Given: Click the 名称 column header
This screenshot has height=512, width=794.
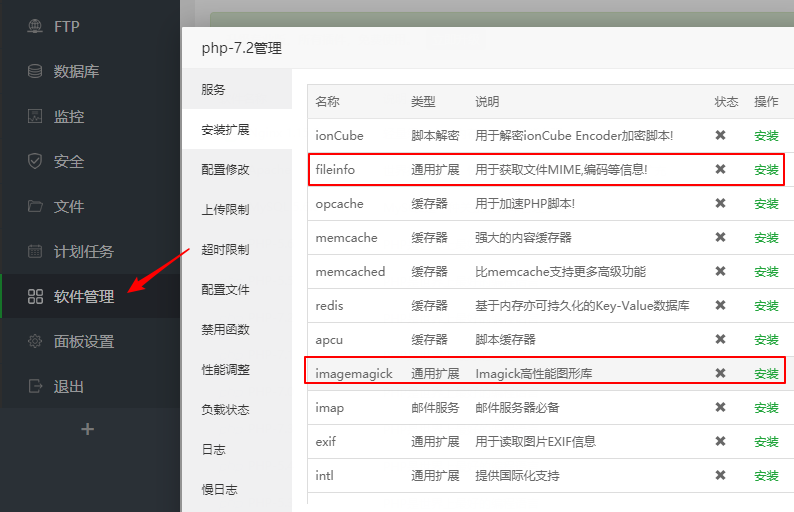Looking at the screenshot, I should tap(327, 101).
